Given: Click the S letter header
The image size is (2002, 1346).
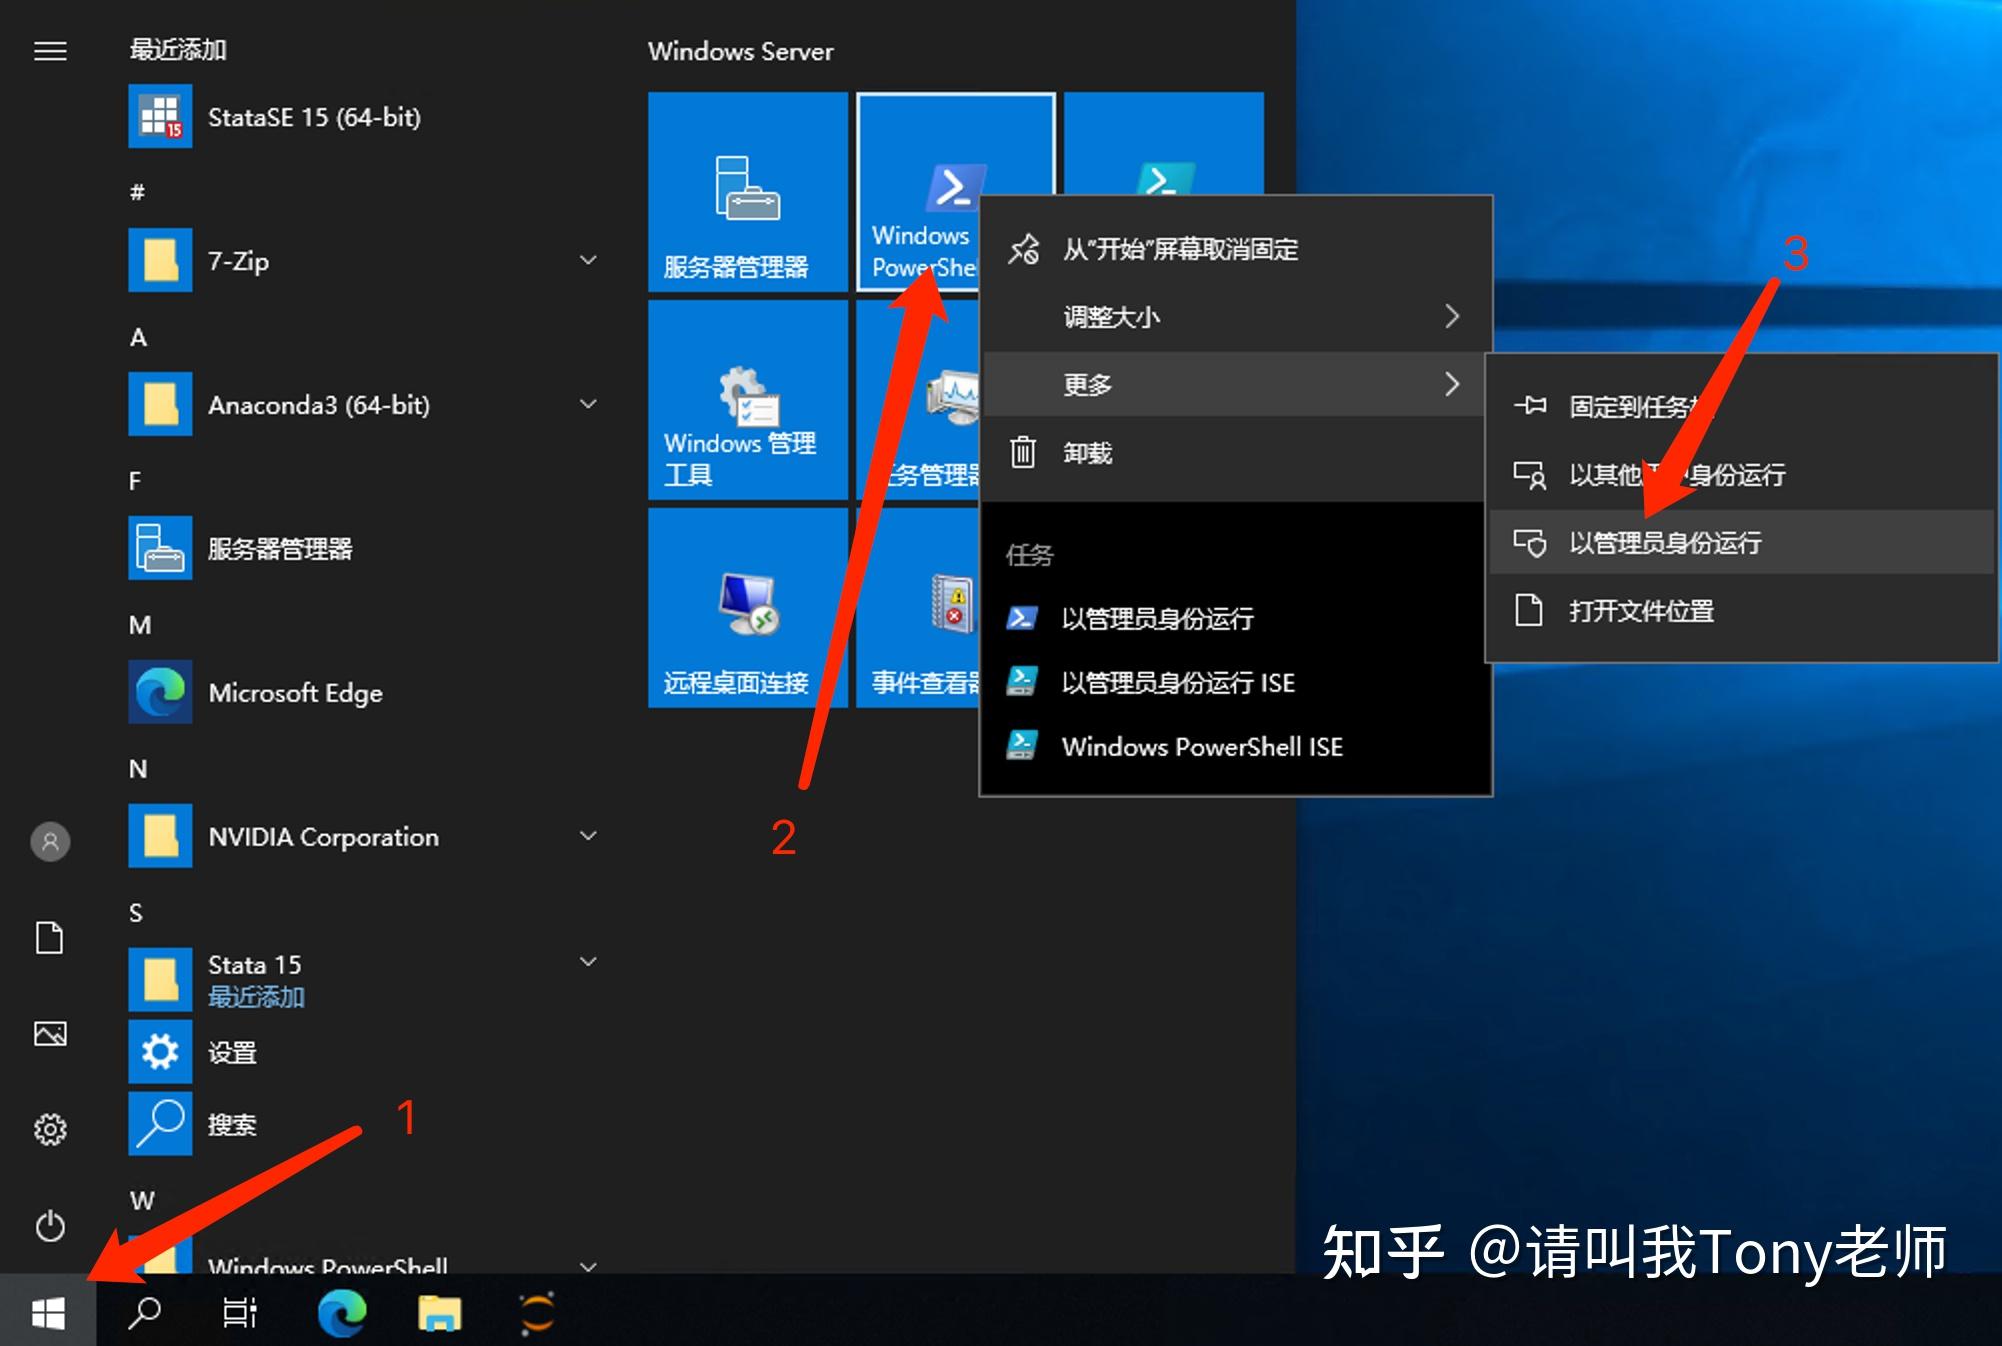Looking at the screenshot, I should point(136,913).
